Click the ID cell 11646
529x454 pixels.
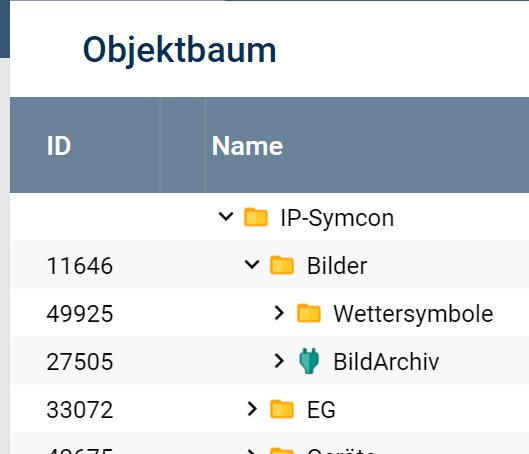point(80,266)
